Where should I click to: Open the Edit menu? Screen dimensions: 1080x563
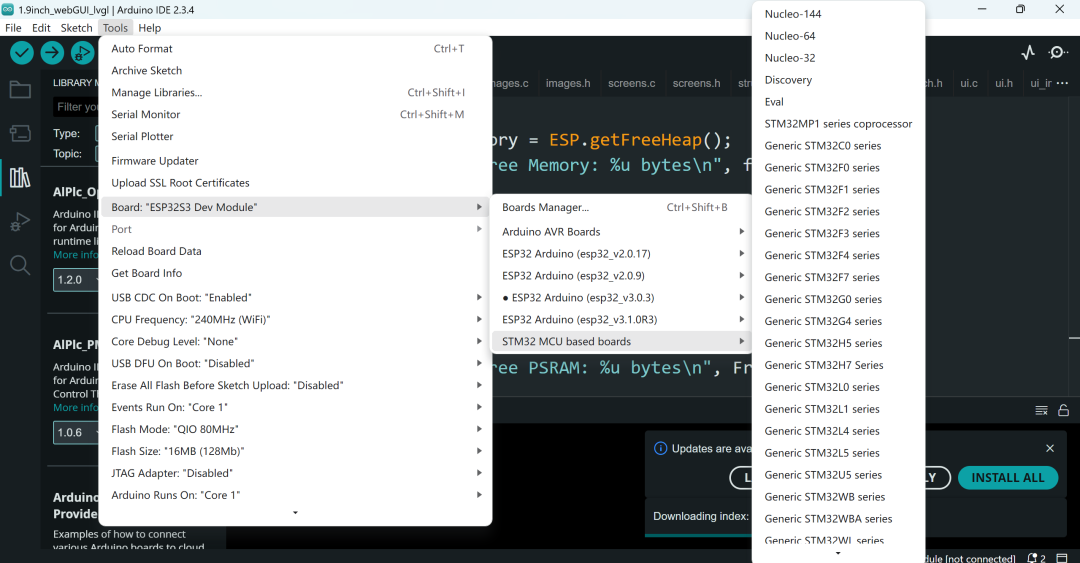41,28
